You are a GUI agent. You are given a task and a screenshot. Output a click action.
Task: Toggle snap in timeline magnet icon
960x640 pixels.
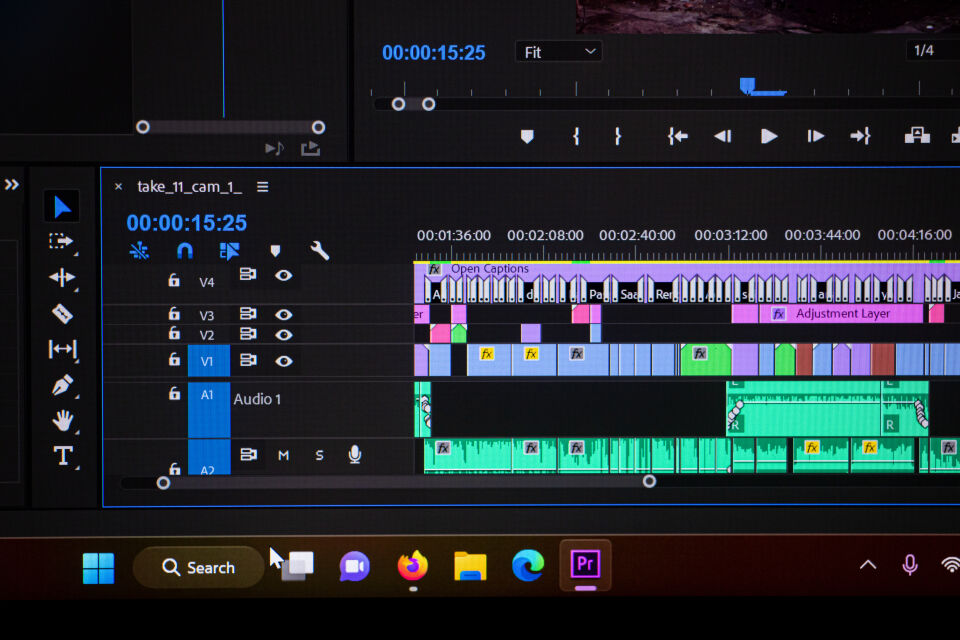184,251
